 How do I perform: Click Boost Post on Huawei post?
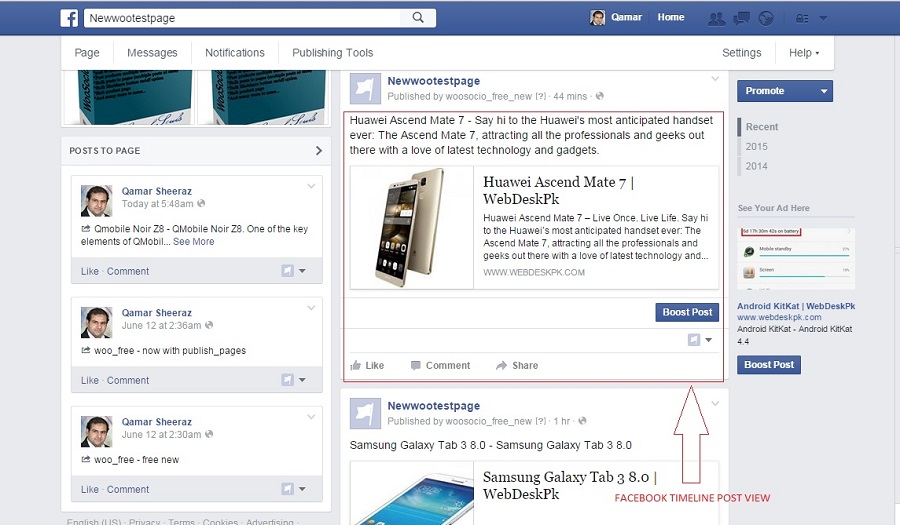[x=687, y=312]
